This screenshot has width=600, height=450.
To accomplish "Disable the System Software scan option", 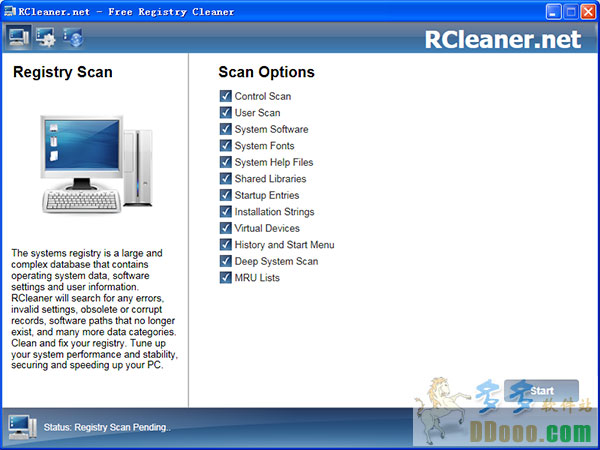I will pyautogui.click(x=225, y=129).
